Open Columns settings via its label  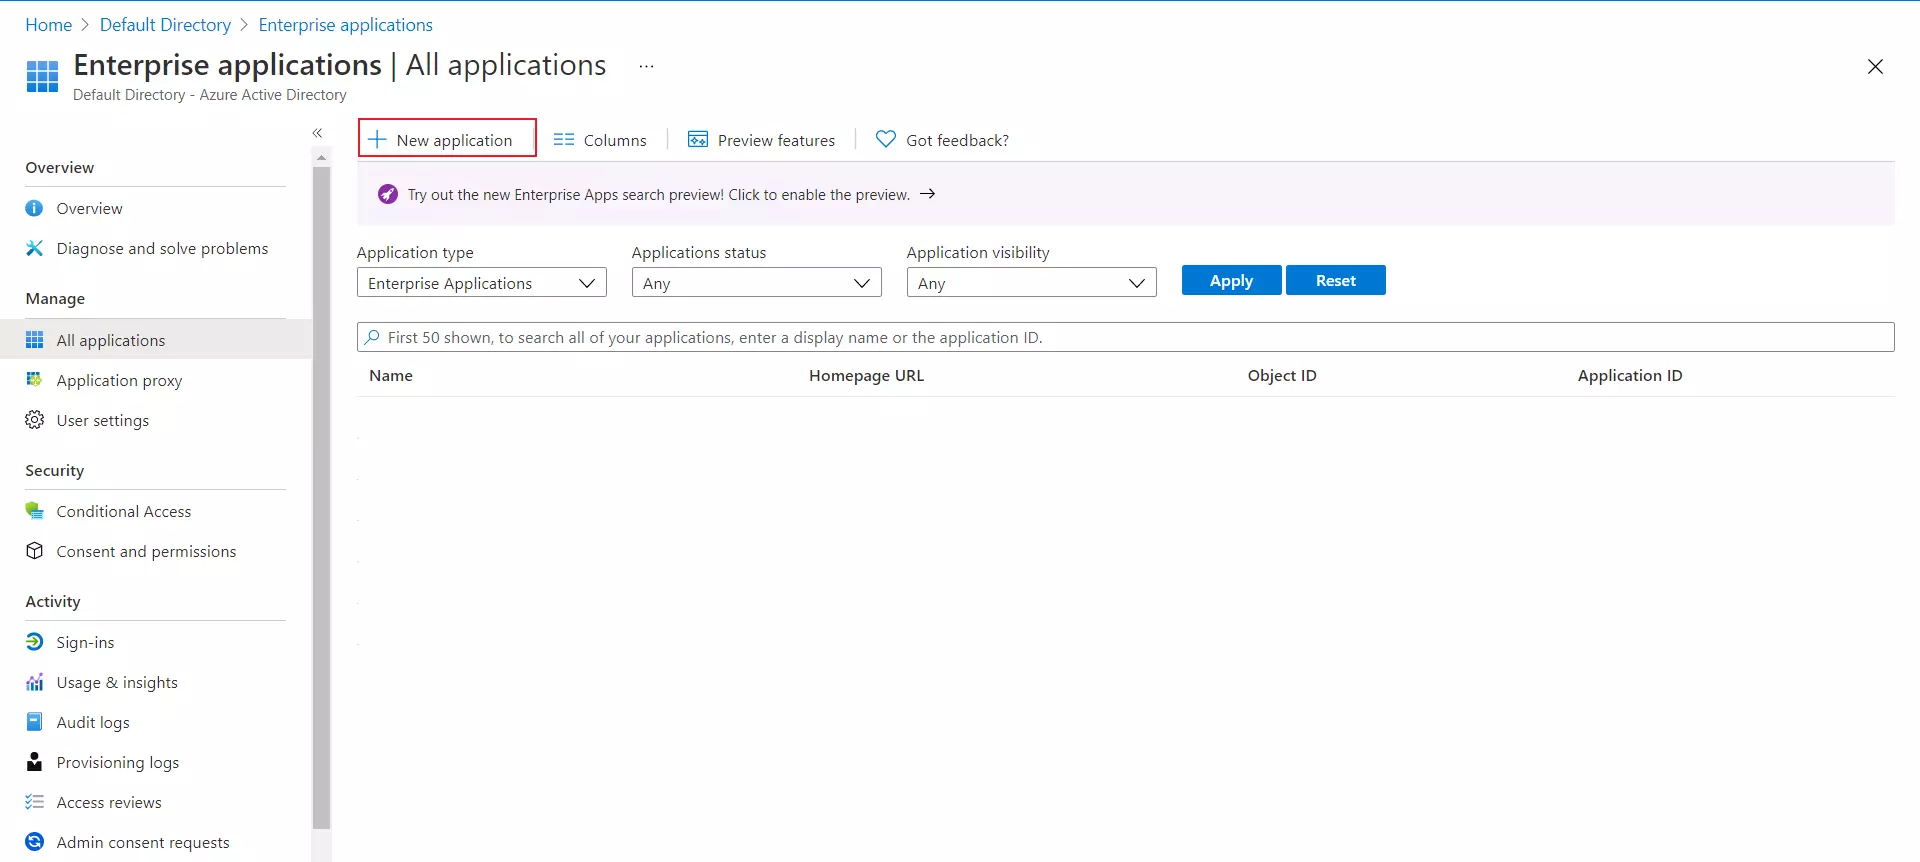(x=615, y=140)
